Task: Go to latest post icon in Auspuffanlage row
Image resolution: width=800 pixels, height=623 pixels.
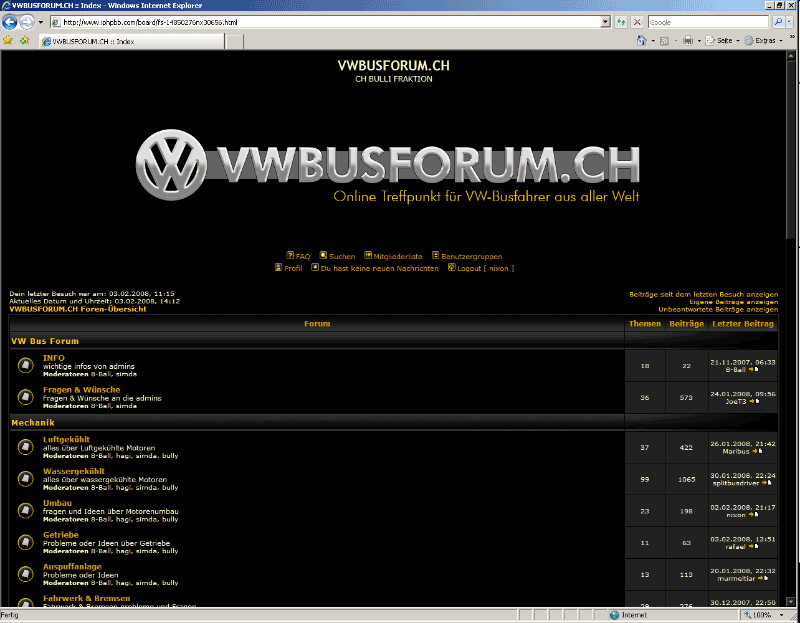Action: click(763, 578)
